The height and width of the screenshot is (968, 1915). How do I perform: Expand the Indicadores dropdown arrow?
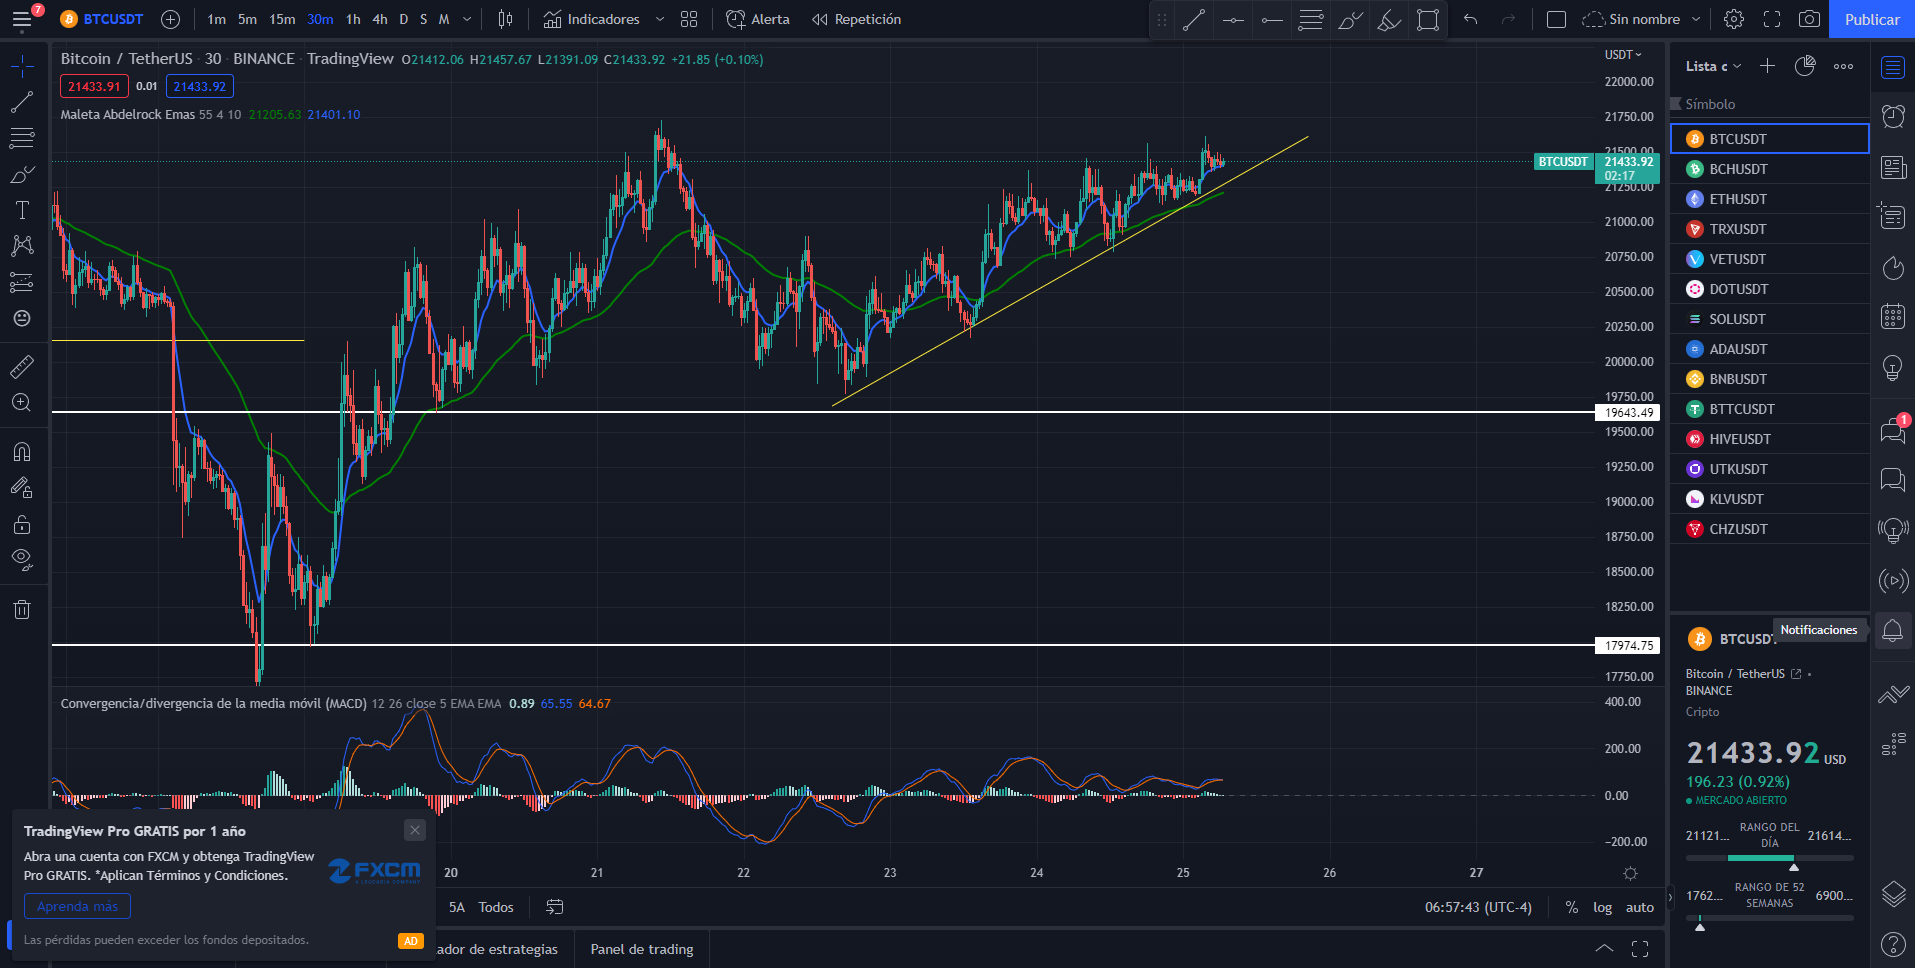tap(660, 19)
